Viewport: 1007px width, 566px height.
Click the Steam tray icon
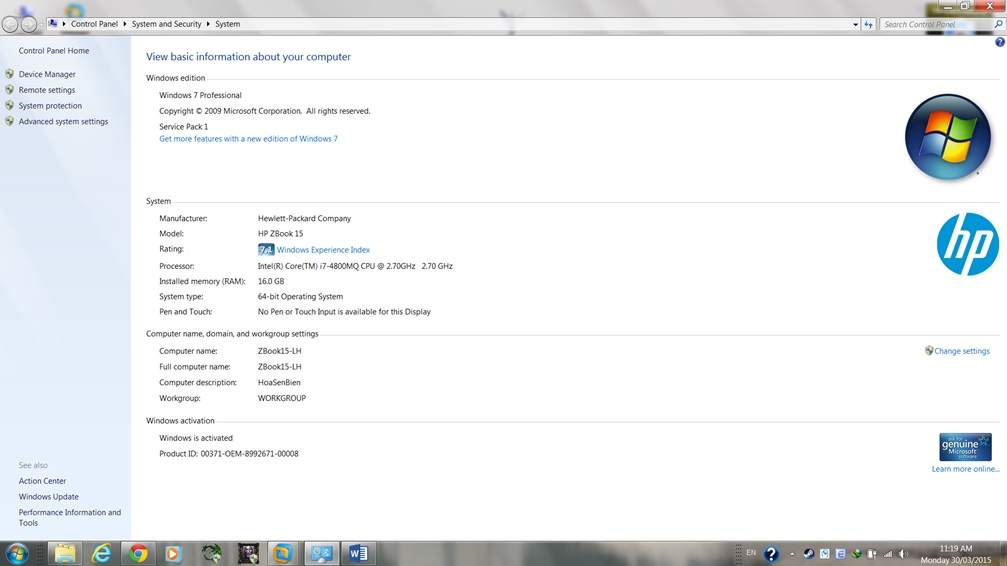click(809, 553)
